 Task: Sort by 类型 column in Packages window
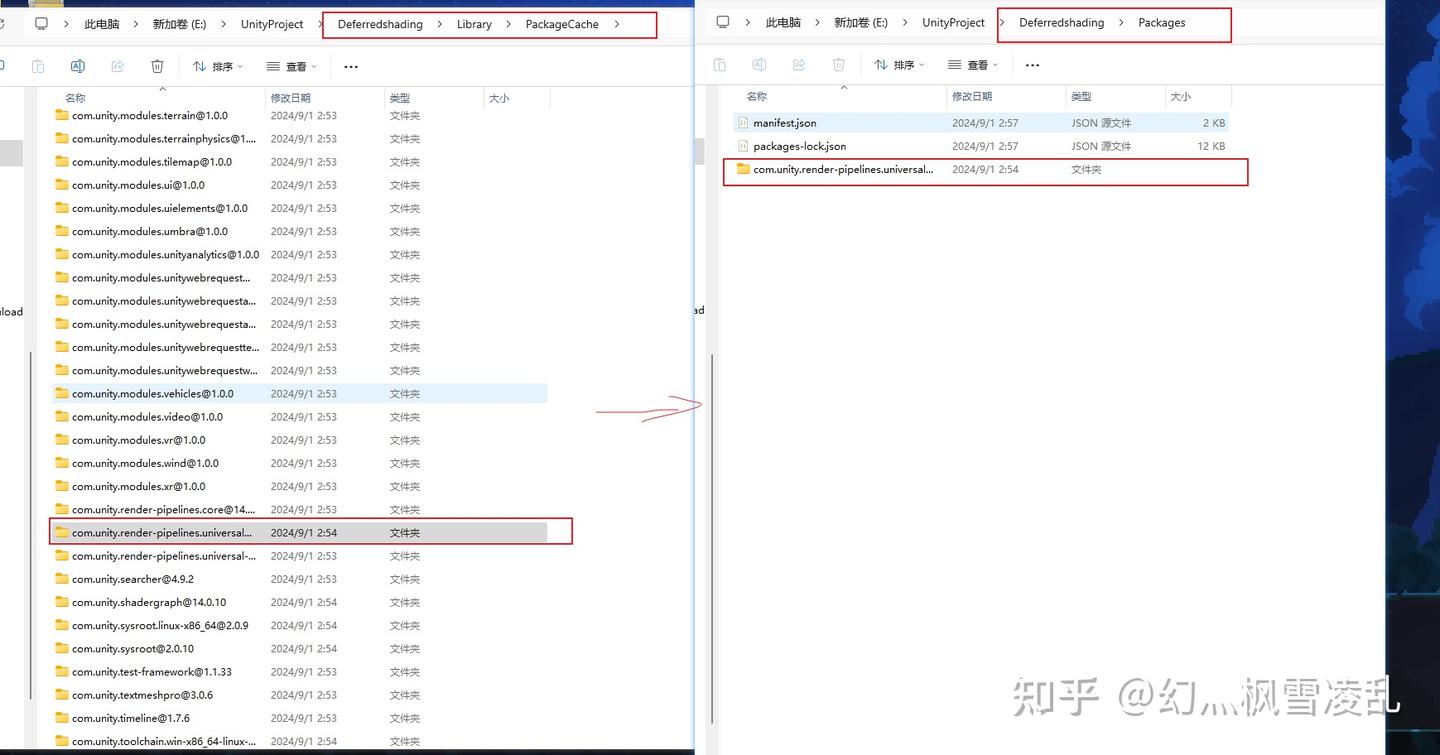[1081, 96]
